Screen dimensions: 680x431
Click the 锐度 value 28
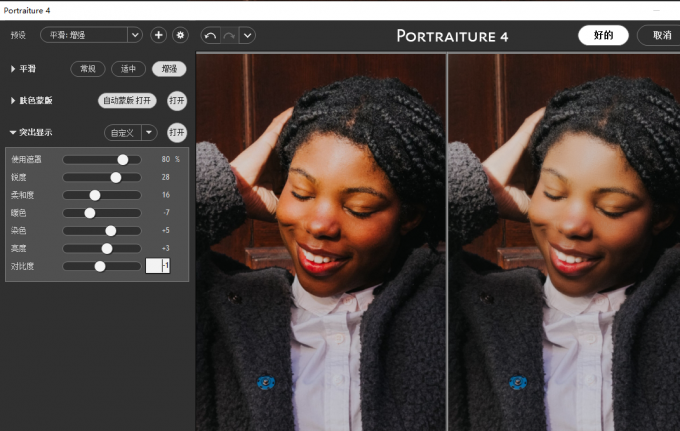coord(166,177)
